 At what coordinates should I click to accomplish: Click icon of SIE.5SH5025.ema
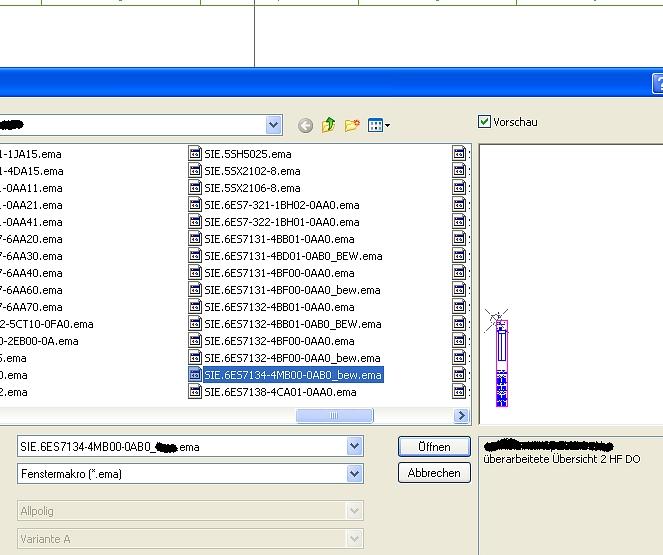(195, 153)
